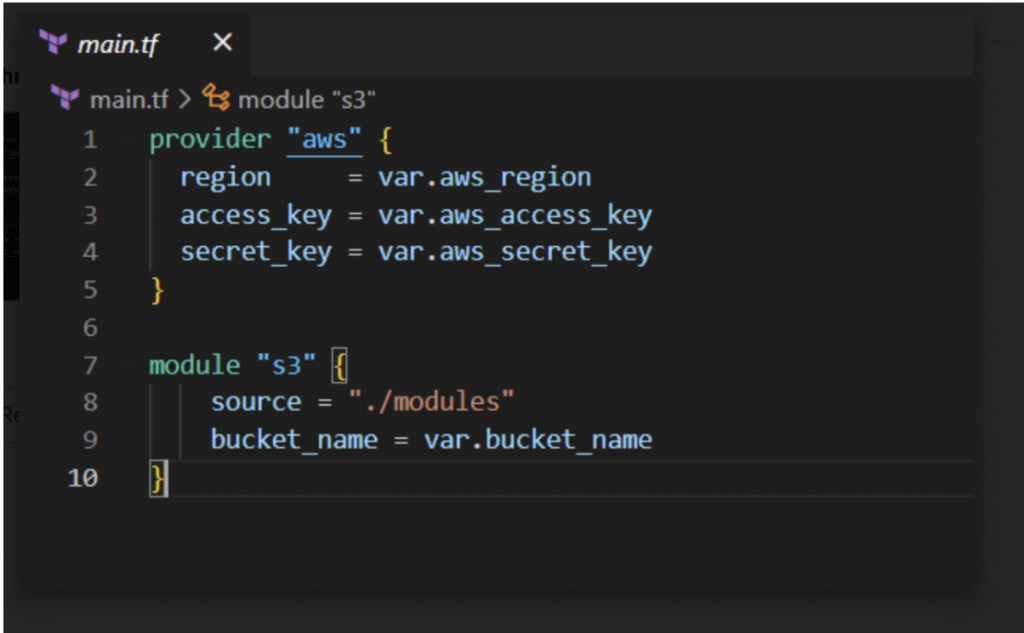Click line number 1 in the gutter
Viewport: 1024px width, 633px height.
(x=90, y=140)
